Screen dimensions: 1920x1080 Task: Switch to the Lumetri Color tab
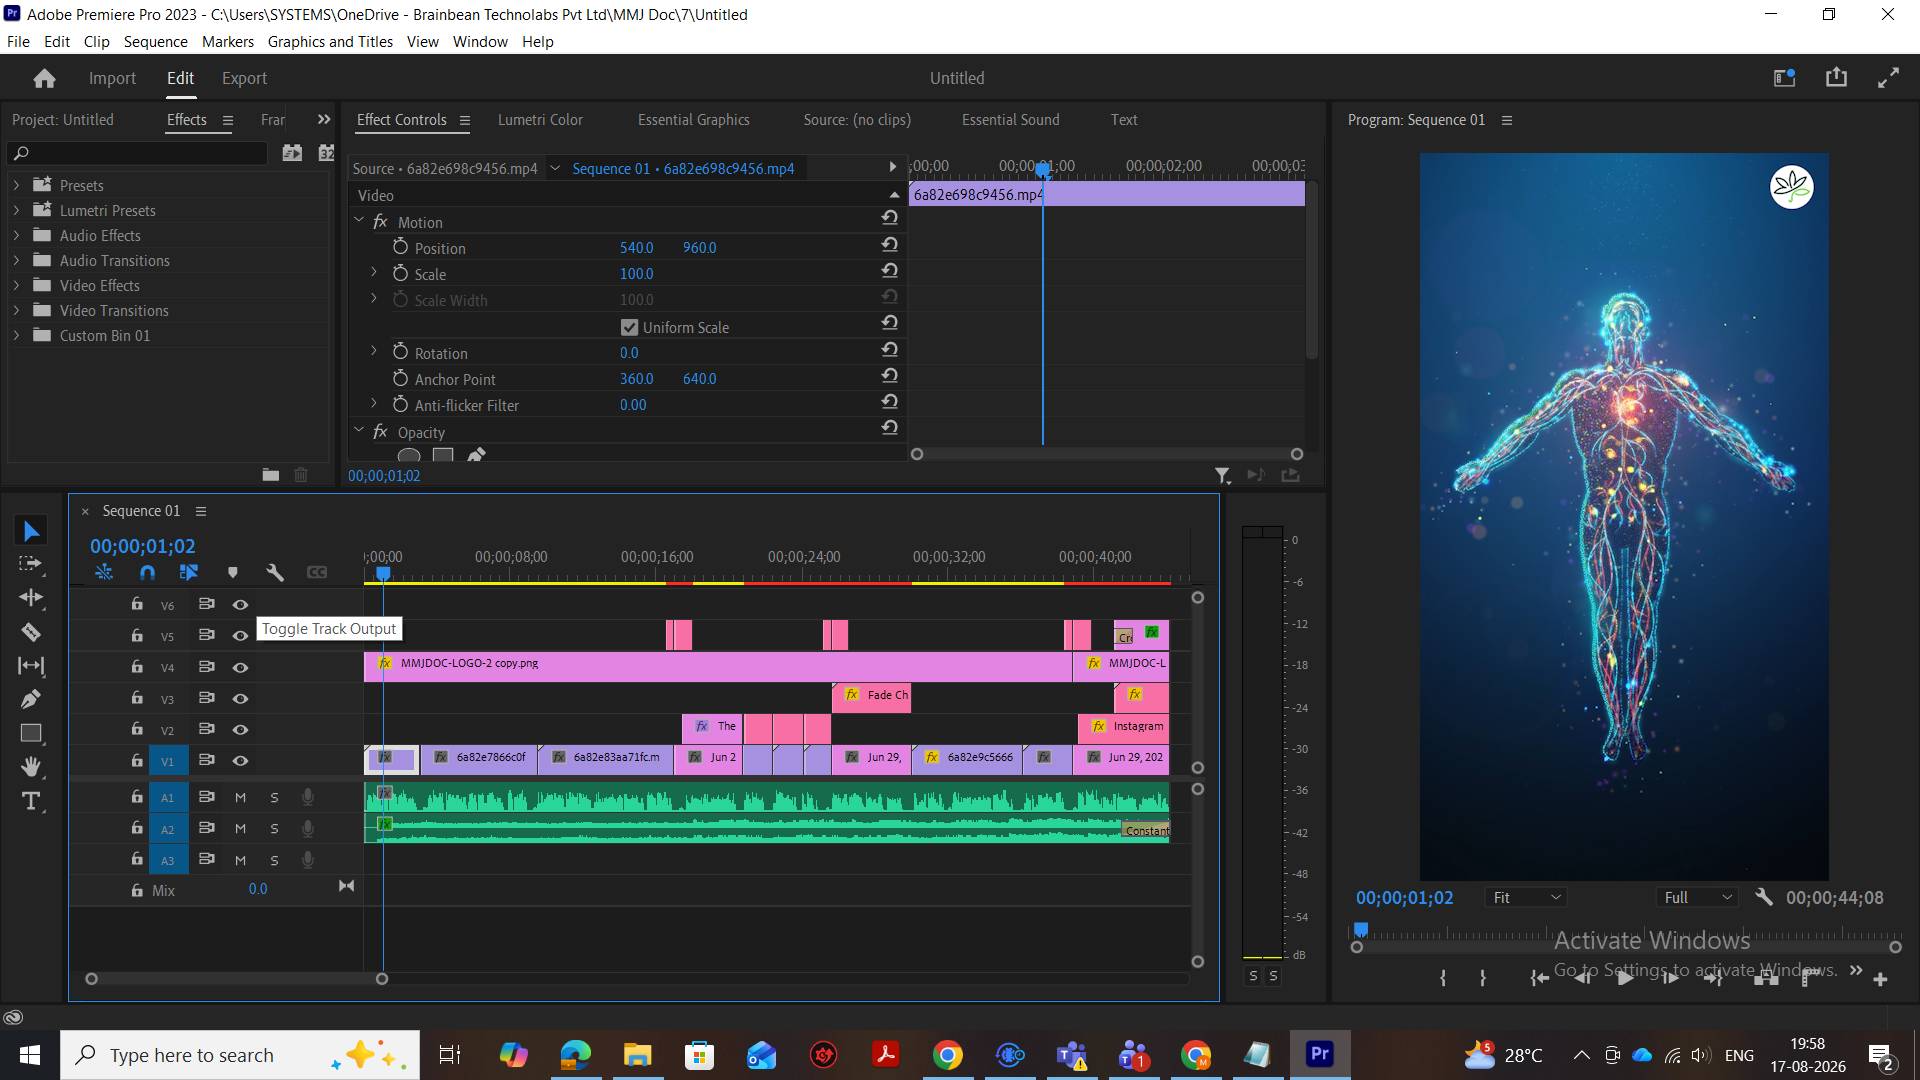[x=540, y=119]
